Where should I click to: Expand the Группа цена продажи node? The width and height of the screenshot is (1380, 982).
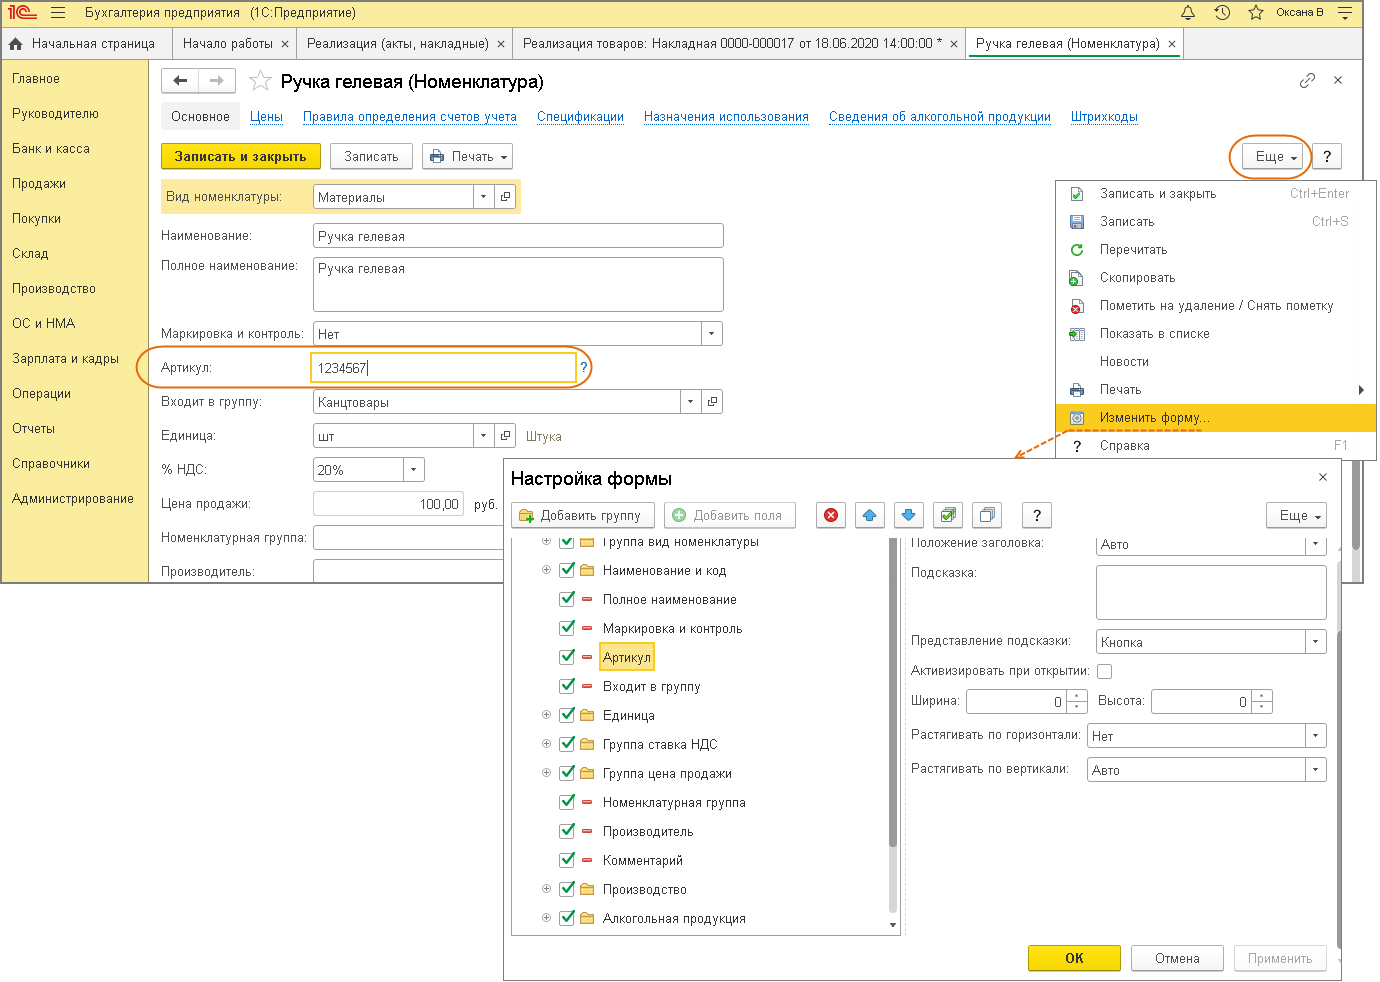point(546,773)
